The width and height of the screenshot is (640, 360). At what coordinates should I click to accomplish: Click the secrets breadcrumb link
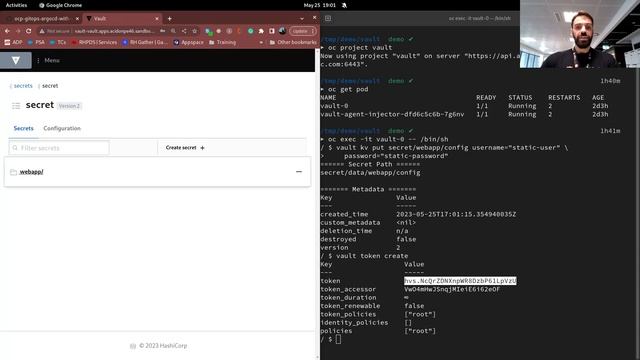(x=23, y=86)
